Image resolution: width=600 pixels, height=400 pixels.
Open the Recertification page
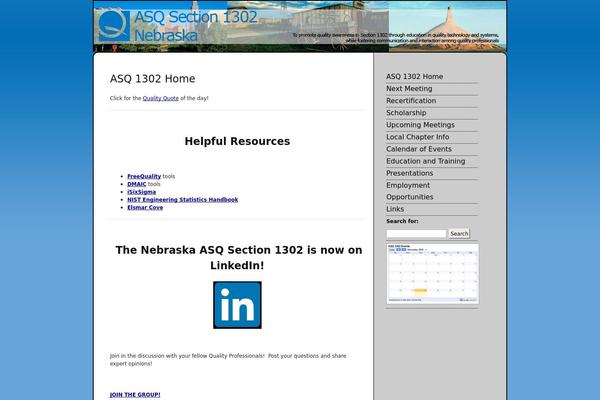pyautogui.click(x=411, y=101)
